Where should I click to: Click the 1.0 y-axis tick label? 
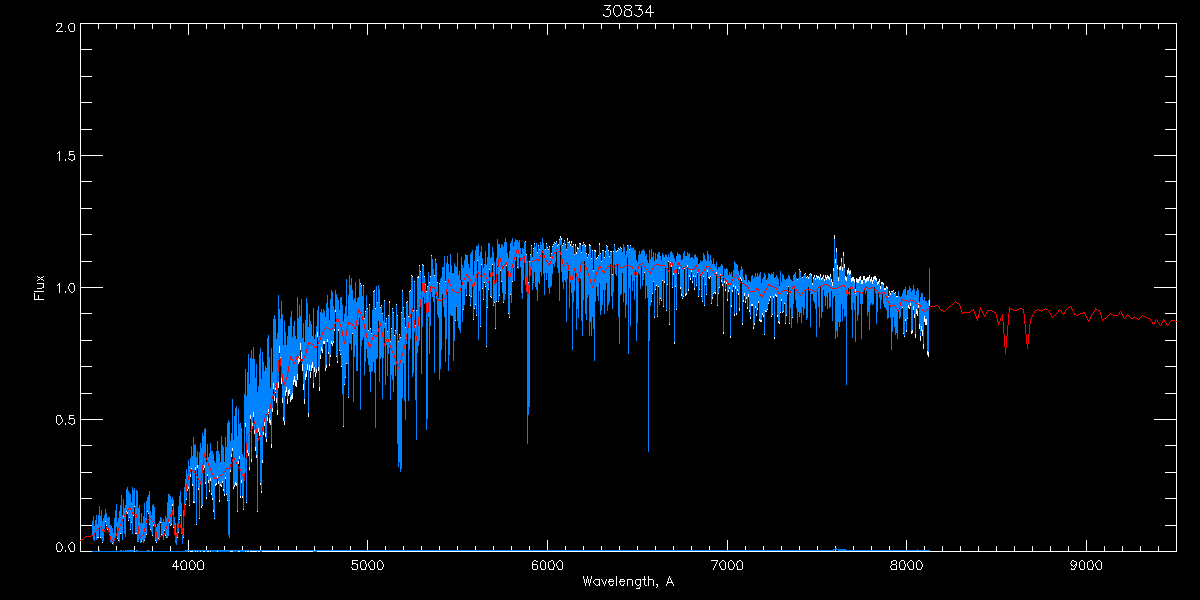(x=66, y=288)
